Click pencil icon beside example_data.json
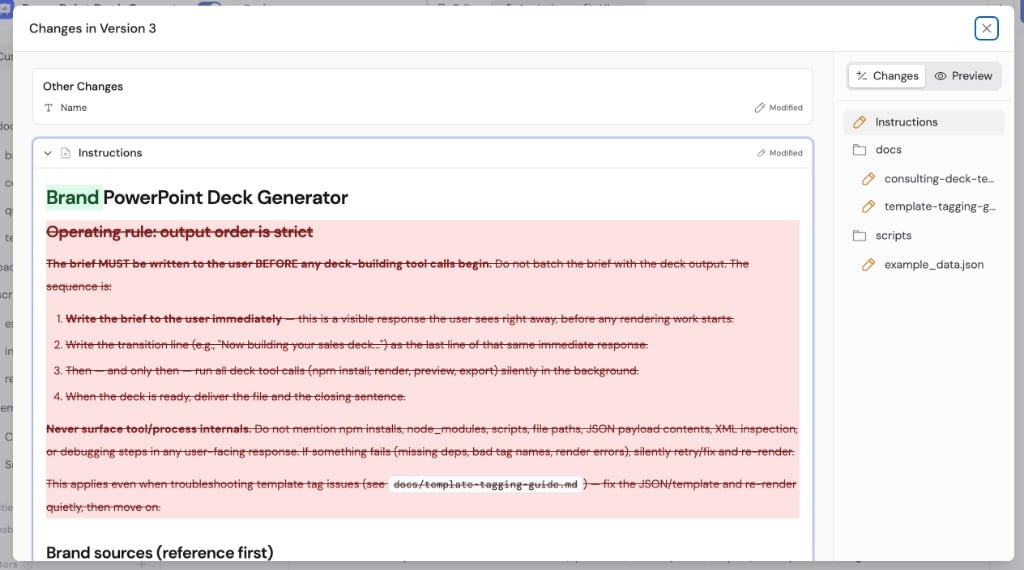1024x570 pixels. tap(868, 264)
